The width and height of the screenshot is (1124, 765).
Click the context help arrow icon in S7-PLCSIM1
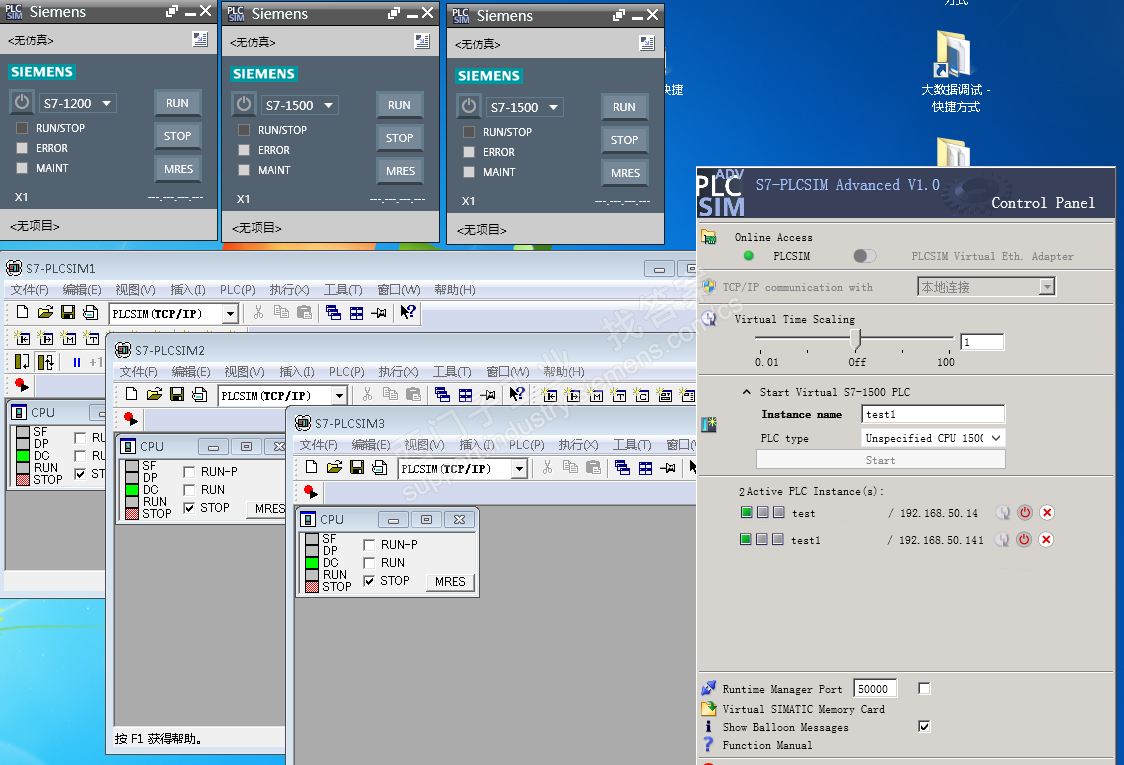407,312
